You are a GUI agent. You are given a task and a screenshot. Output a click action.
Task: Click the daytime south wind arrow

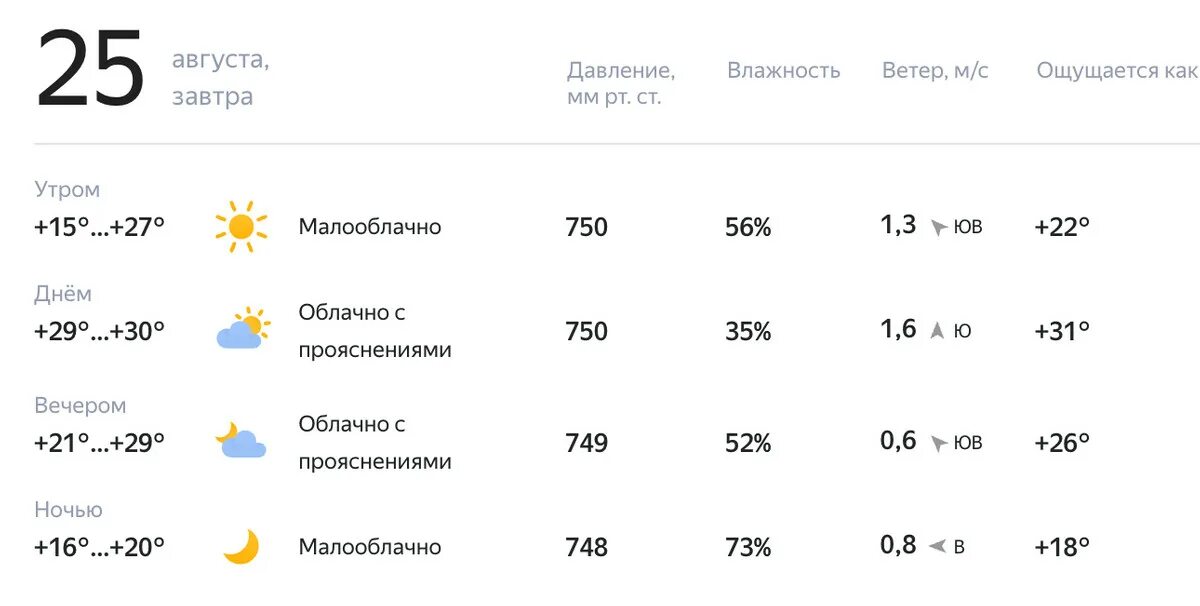click(937, 331)
